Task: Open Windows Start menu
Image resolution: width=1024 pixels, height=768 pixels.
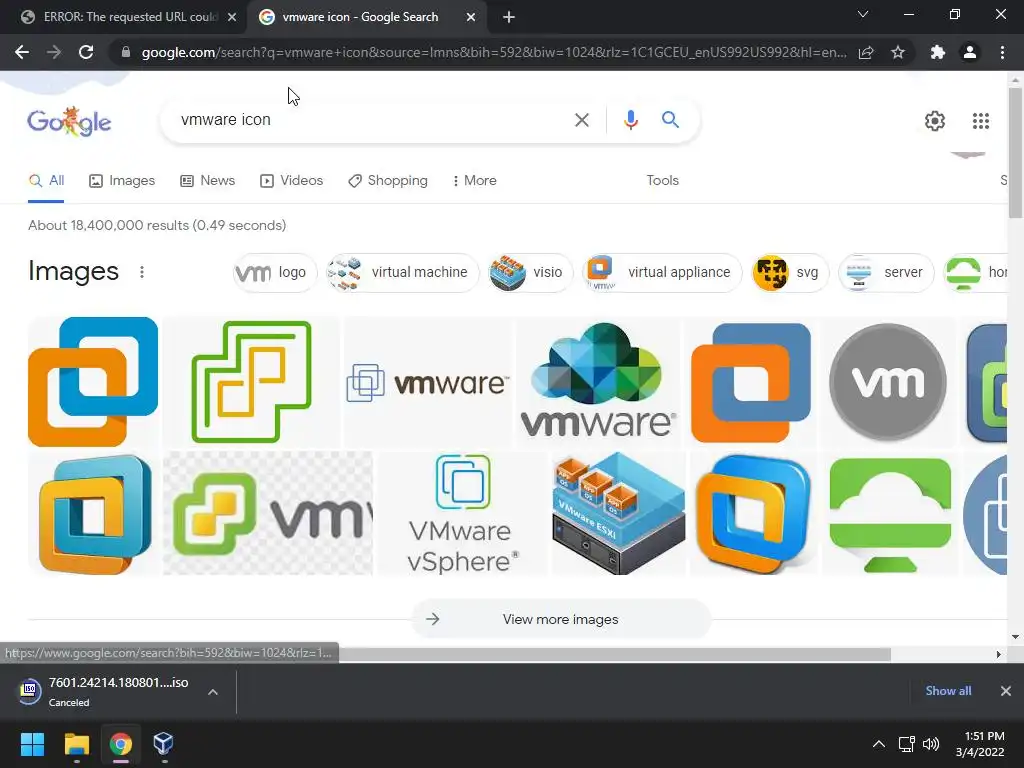Action: [32, 744]
